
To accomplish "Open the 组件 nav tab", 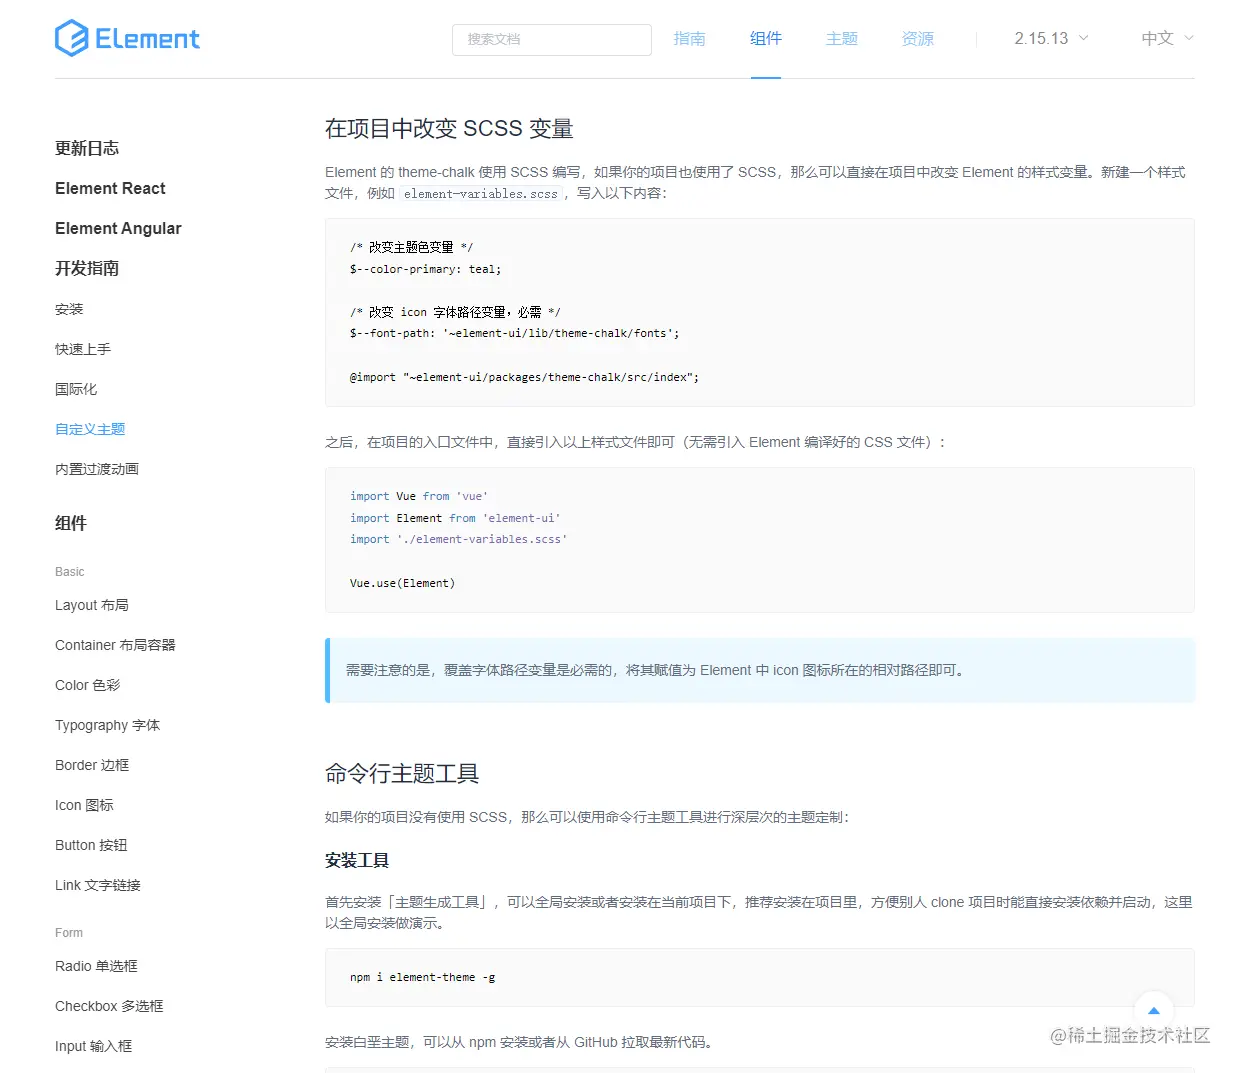I will (x=766, y=38).
